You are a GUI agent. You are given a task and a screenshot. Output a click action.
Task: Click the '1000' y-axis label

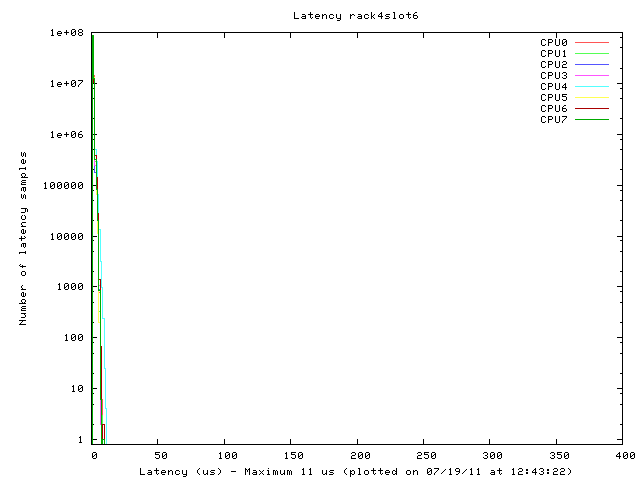[70, 287]
